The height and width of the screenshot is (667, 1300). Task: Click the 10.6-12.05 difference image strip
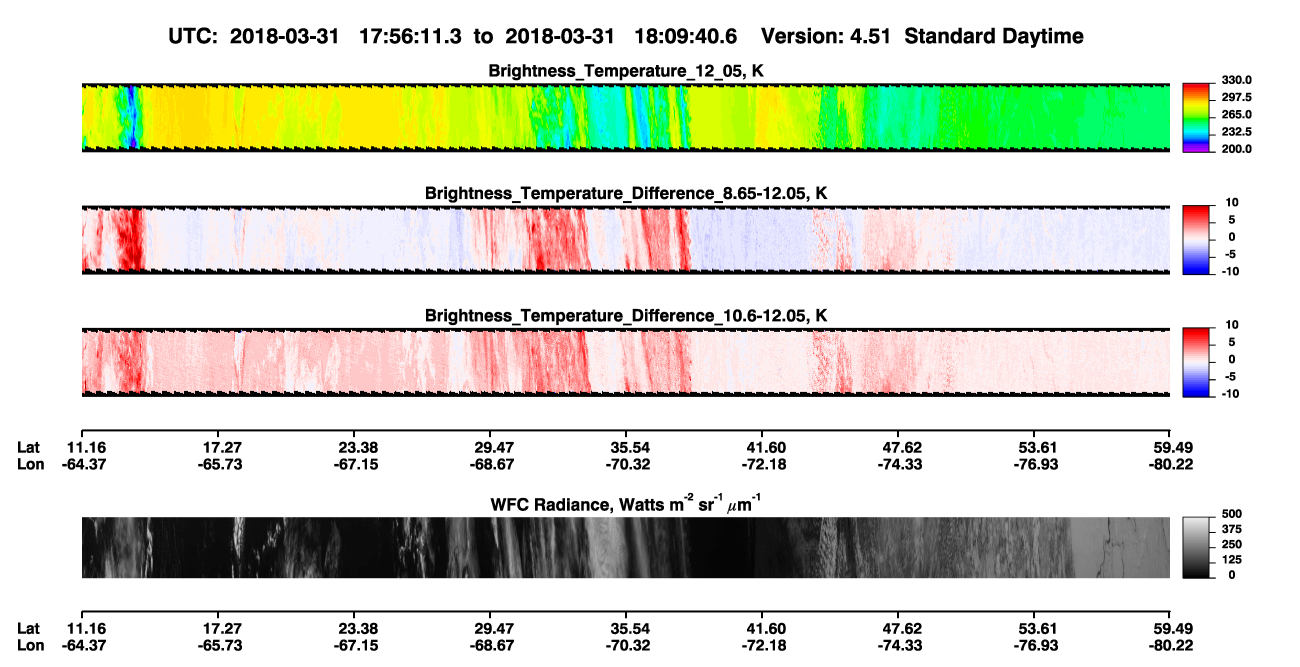pos(625,361)
